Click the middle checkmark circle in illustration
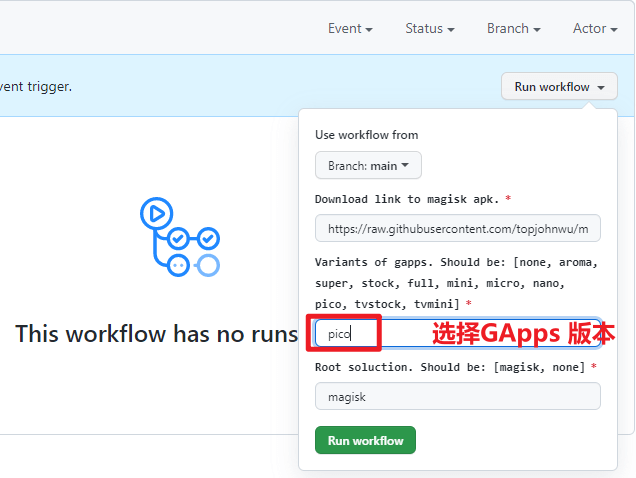 (178, 239)
